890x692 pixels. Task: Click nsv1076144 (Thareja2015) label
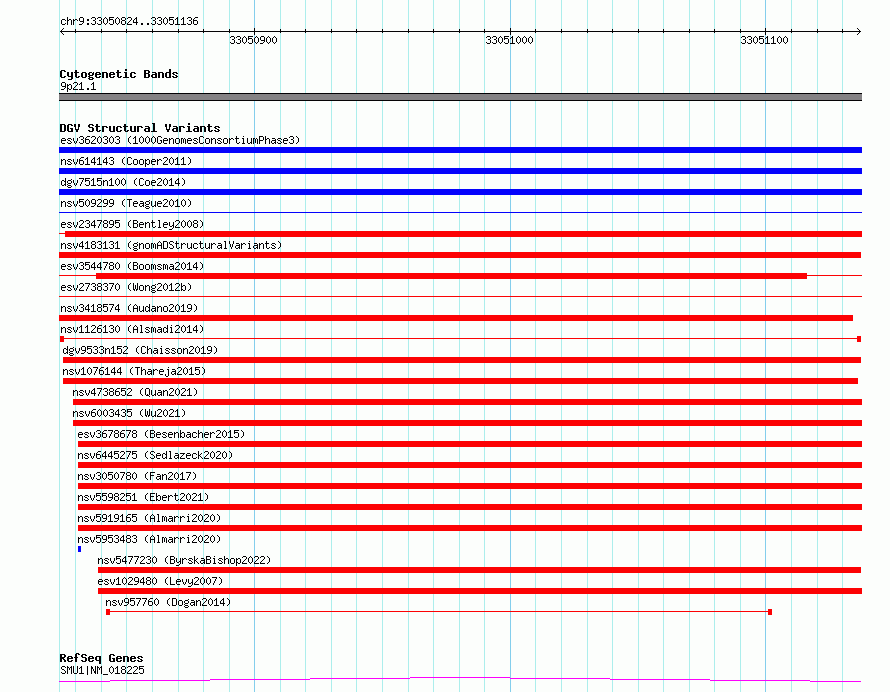click(134, 371)
